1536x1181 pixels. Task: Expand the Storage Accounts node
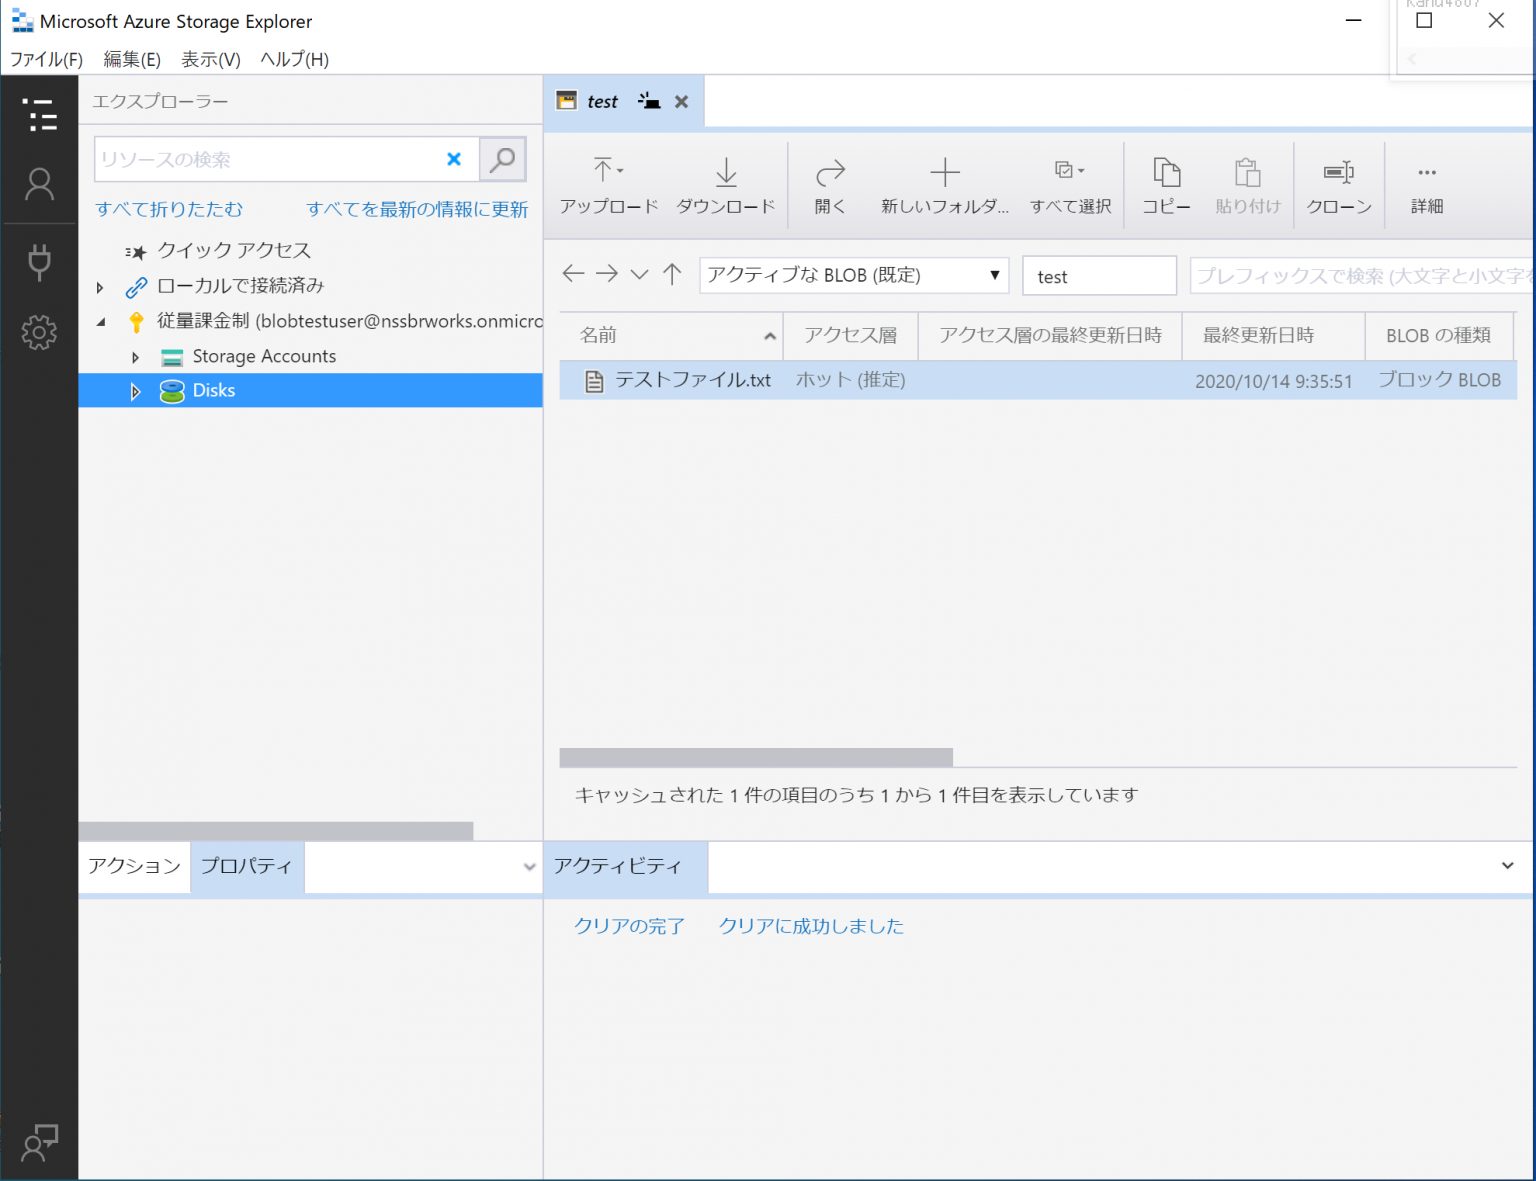pyautogui.click(x=135, y=357)
